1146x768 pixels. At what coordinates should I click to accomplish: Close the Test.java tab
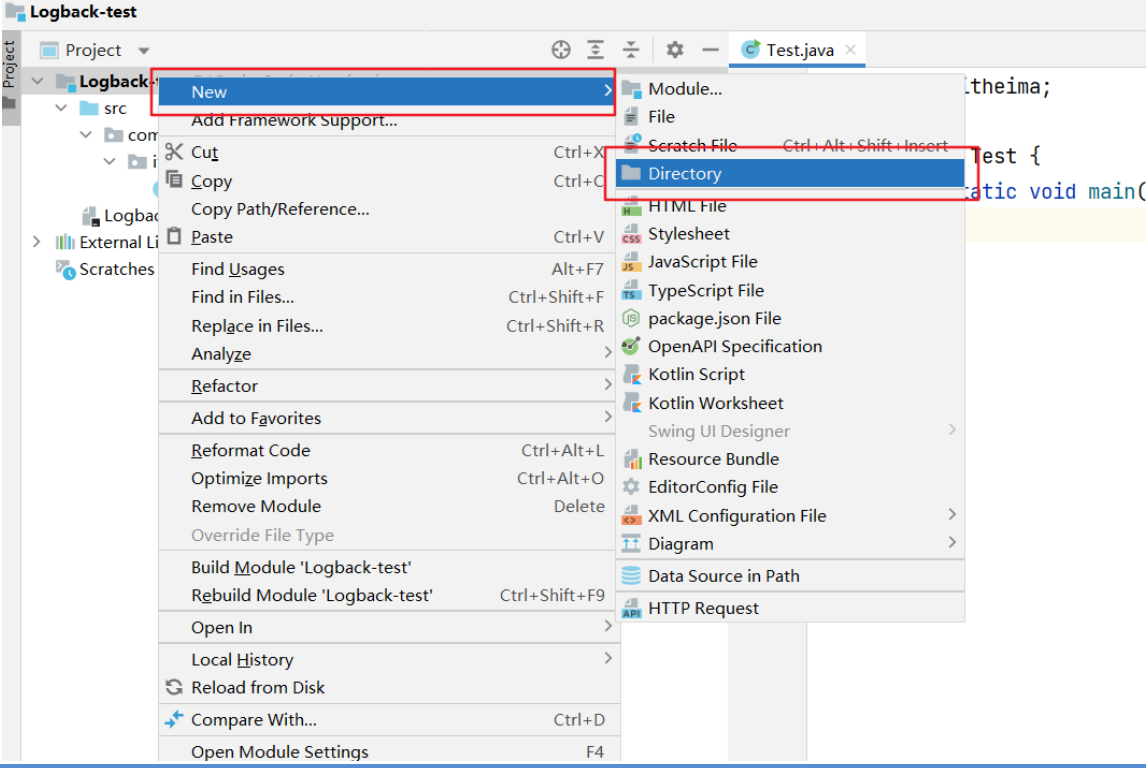pyautogui.click(x=850, y=50)
